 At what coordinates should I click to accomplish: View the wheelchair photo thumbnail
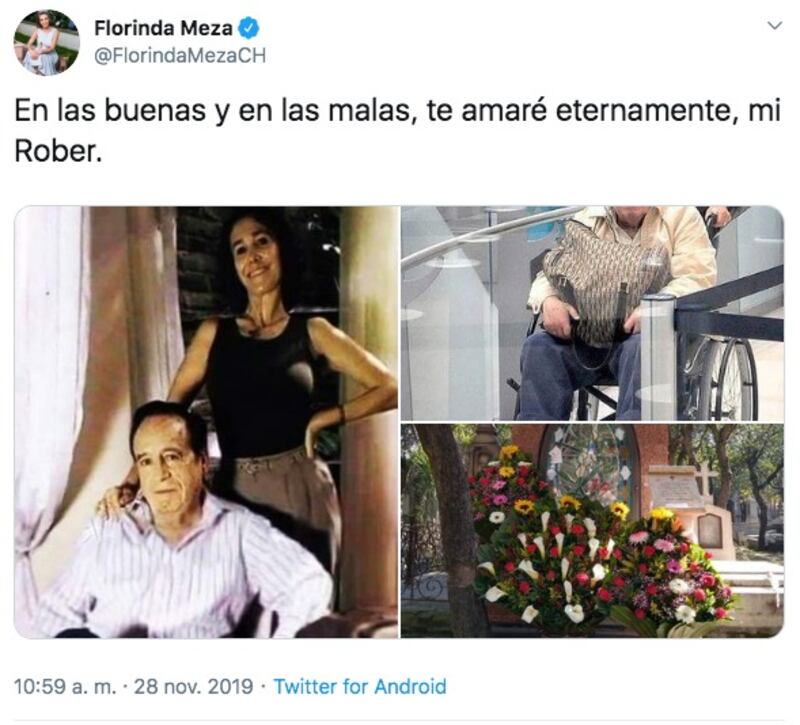point(592,313)
